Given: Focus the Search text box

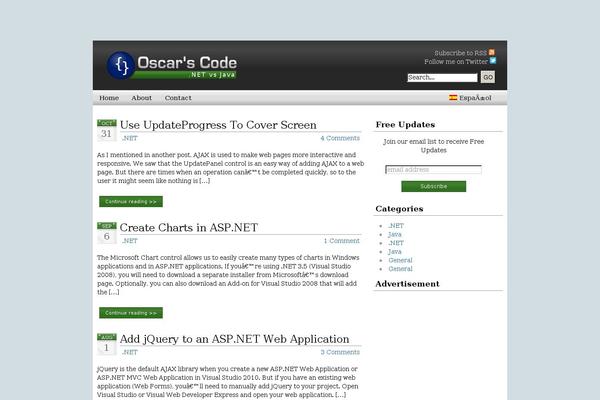Looking at the screenshot, I should pos(442,77).
